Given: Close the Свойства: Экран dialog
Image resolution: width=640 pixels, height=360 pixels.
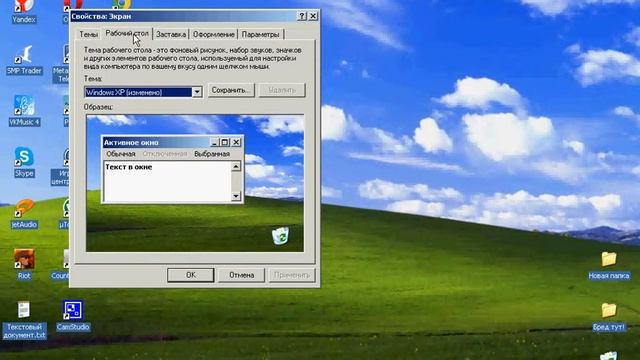Looking at the screenshot, I should 313,16.
